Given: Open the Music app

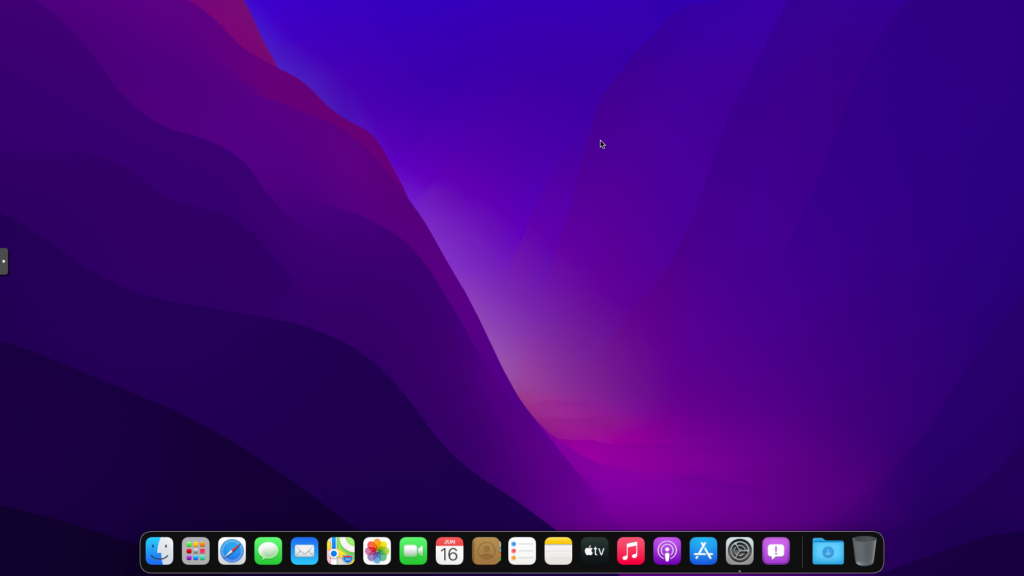Looking at the screenshot, I should [631, 551].
